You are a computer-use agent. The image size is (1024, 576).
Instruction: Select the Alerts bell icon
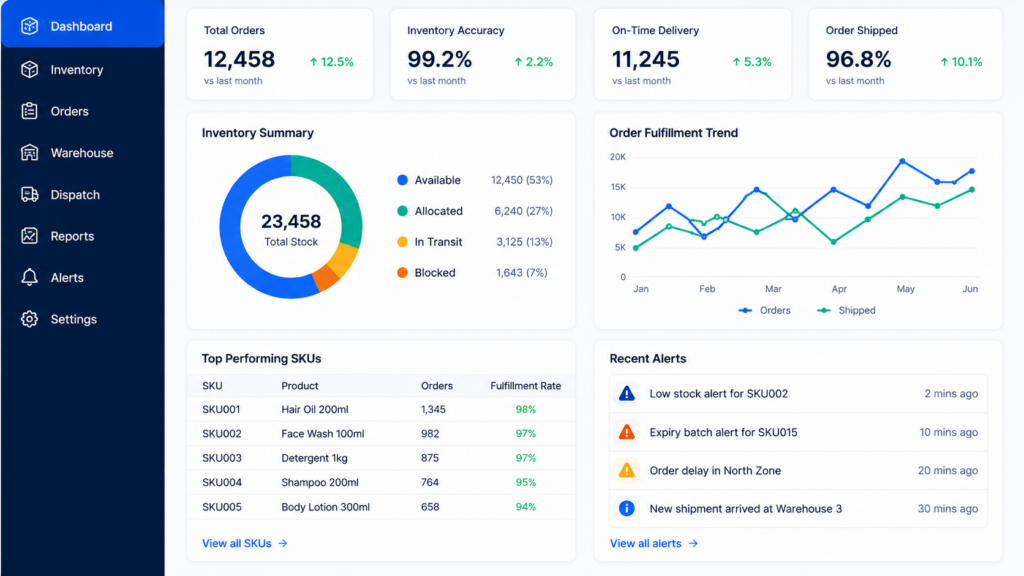click(x=29, y=278)
